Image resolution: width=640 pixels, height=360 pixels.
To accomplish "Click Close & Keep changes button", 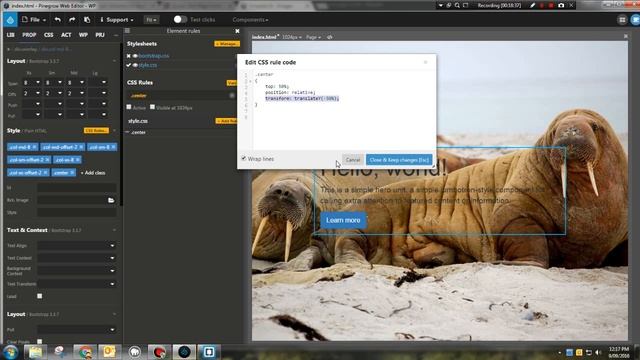I will (399, 160).
